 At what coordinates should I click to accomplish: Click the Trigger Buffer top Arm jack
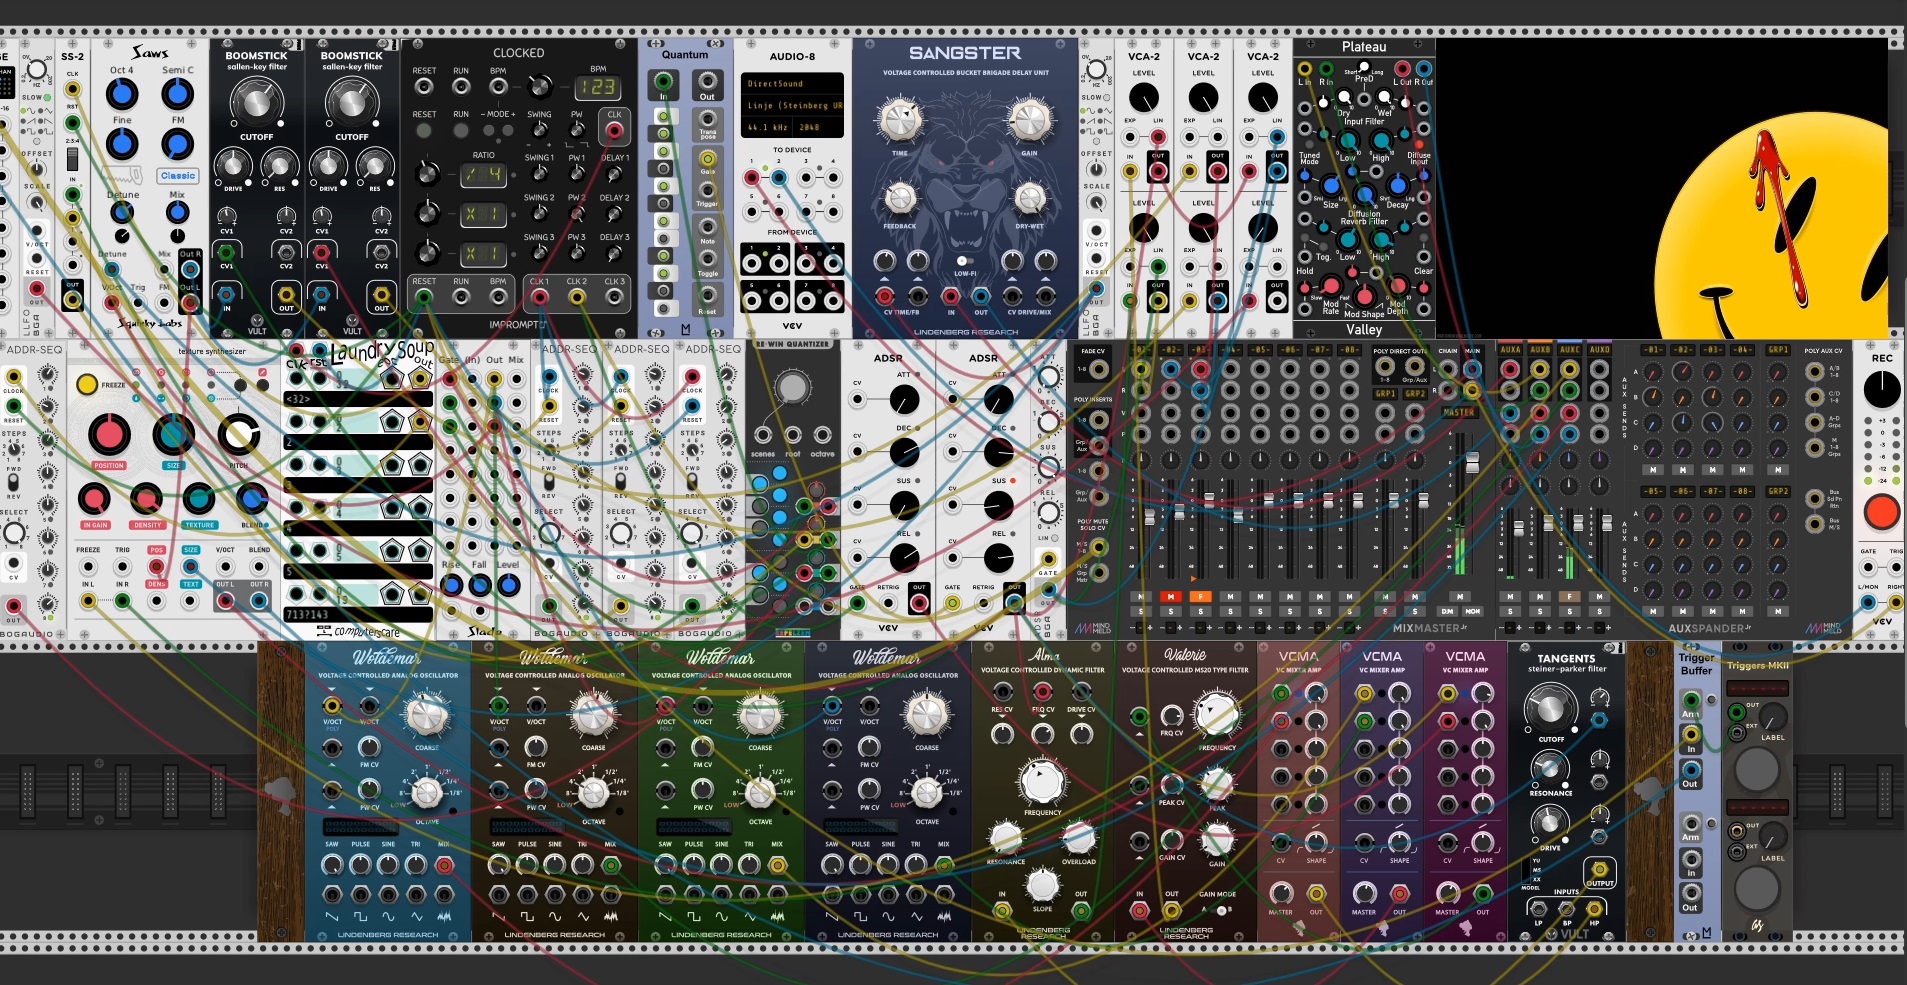[x=1690, y=701]
